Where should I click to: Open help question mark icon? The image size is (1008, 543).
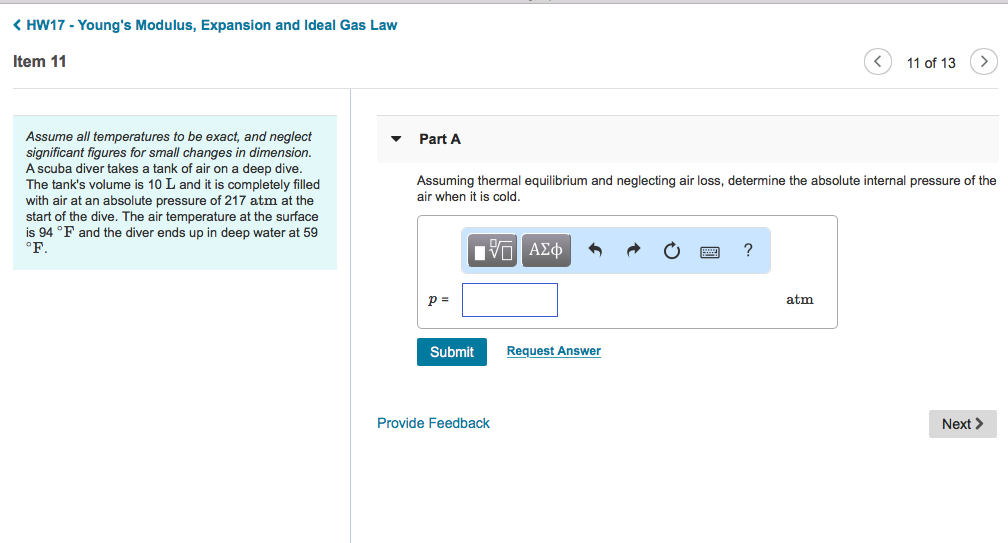pos(749,250)
